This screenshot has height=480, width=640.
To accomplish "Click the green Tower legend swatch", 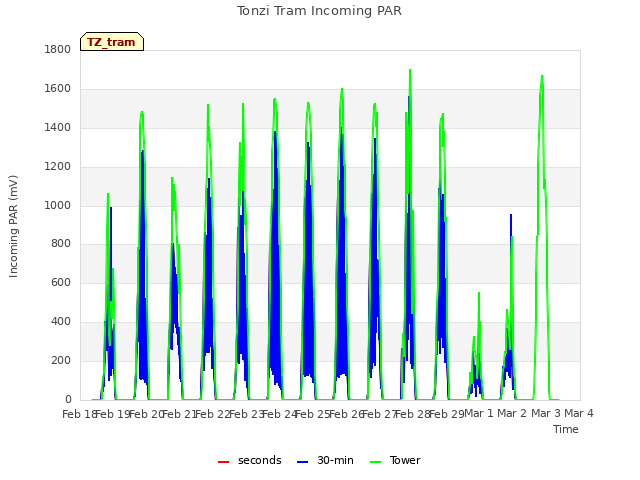I will (x=375, y=462).
